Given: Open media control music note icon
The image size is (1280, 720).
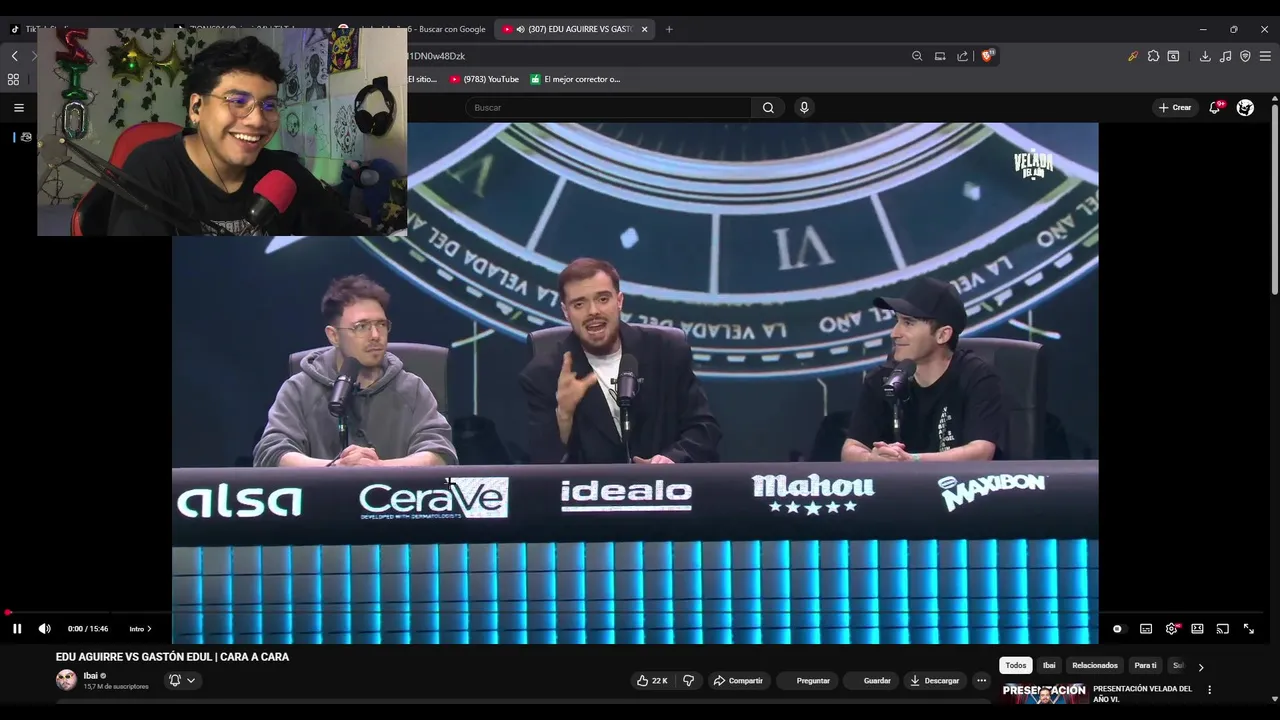Looking at the screenshot, I should pyautogui.click(x=1225, y=56).
